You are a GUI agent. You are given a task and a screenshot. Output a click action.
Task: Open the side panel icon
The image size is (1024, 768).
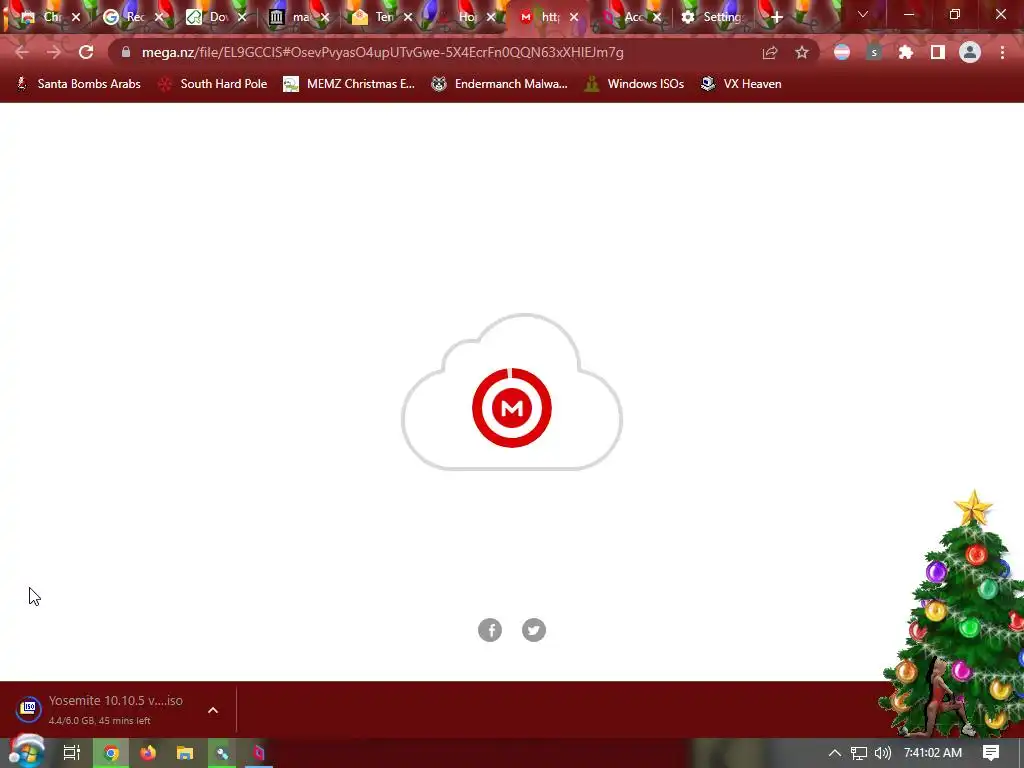click(938, 53)
